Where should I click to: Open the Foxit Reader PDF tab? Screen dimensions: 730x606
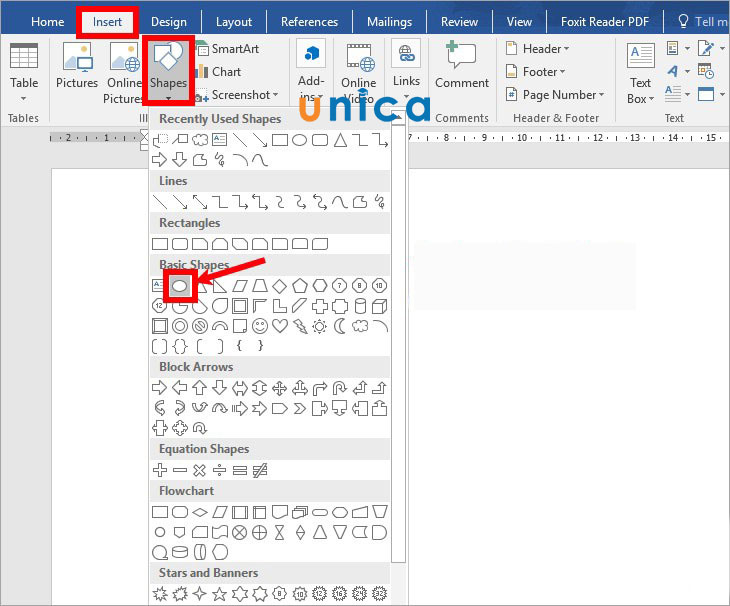(x=604, y=22)
